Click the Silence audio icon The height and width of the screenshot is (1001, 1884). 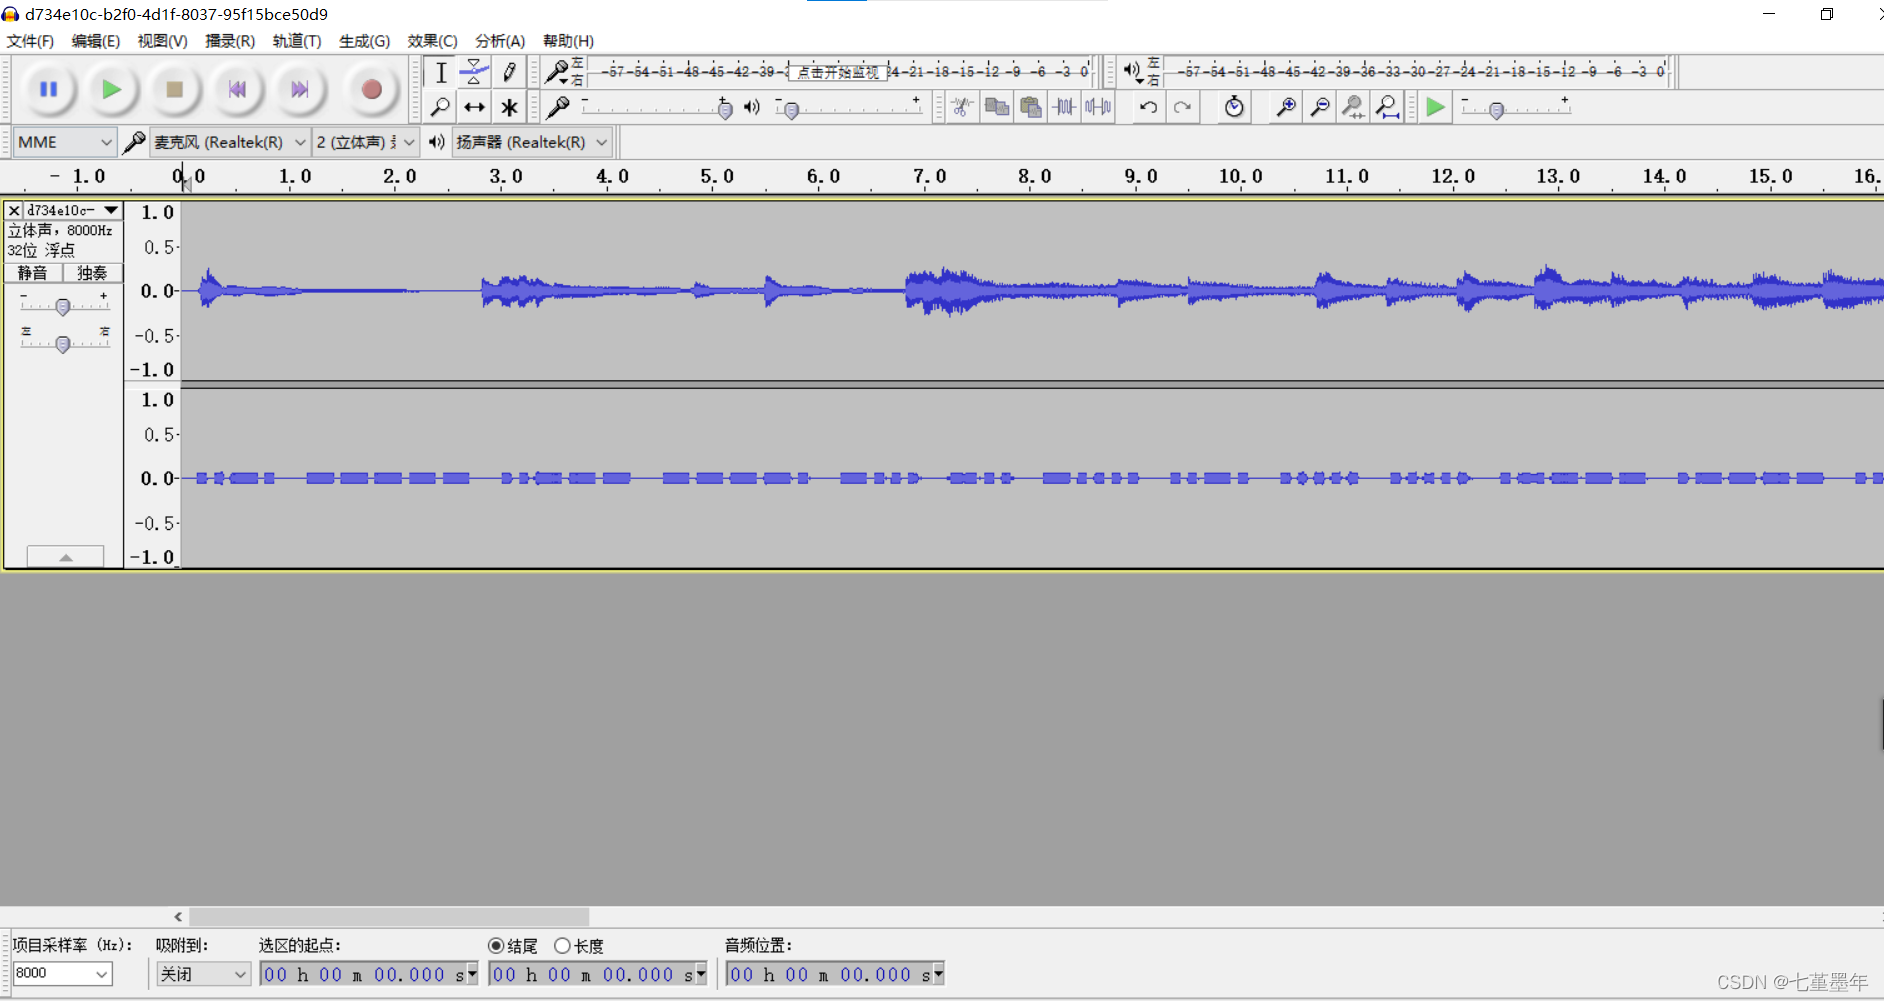(1098, 107)
